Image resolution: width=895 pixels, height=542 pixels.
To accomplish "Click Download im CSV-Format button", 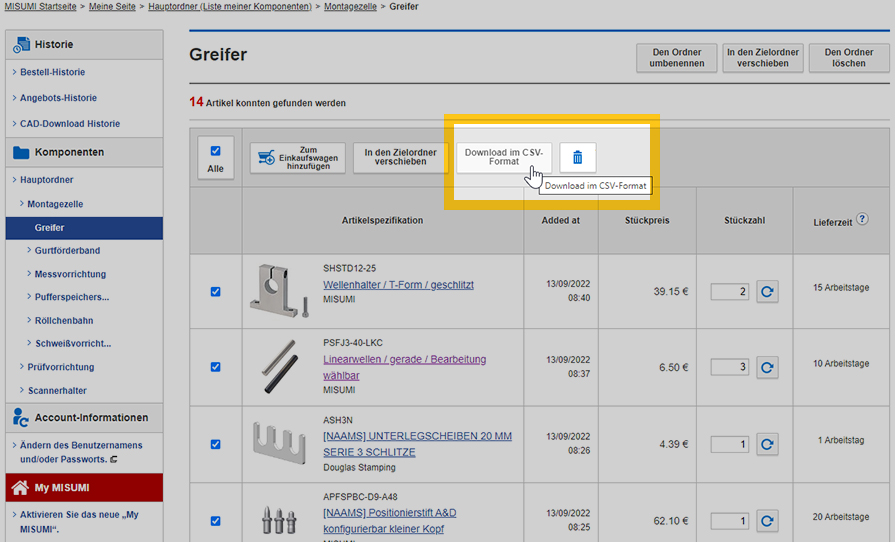I will (x=504, y=157).
